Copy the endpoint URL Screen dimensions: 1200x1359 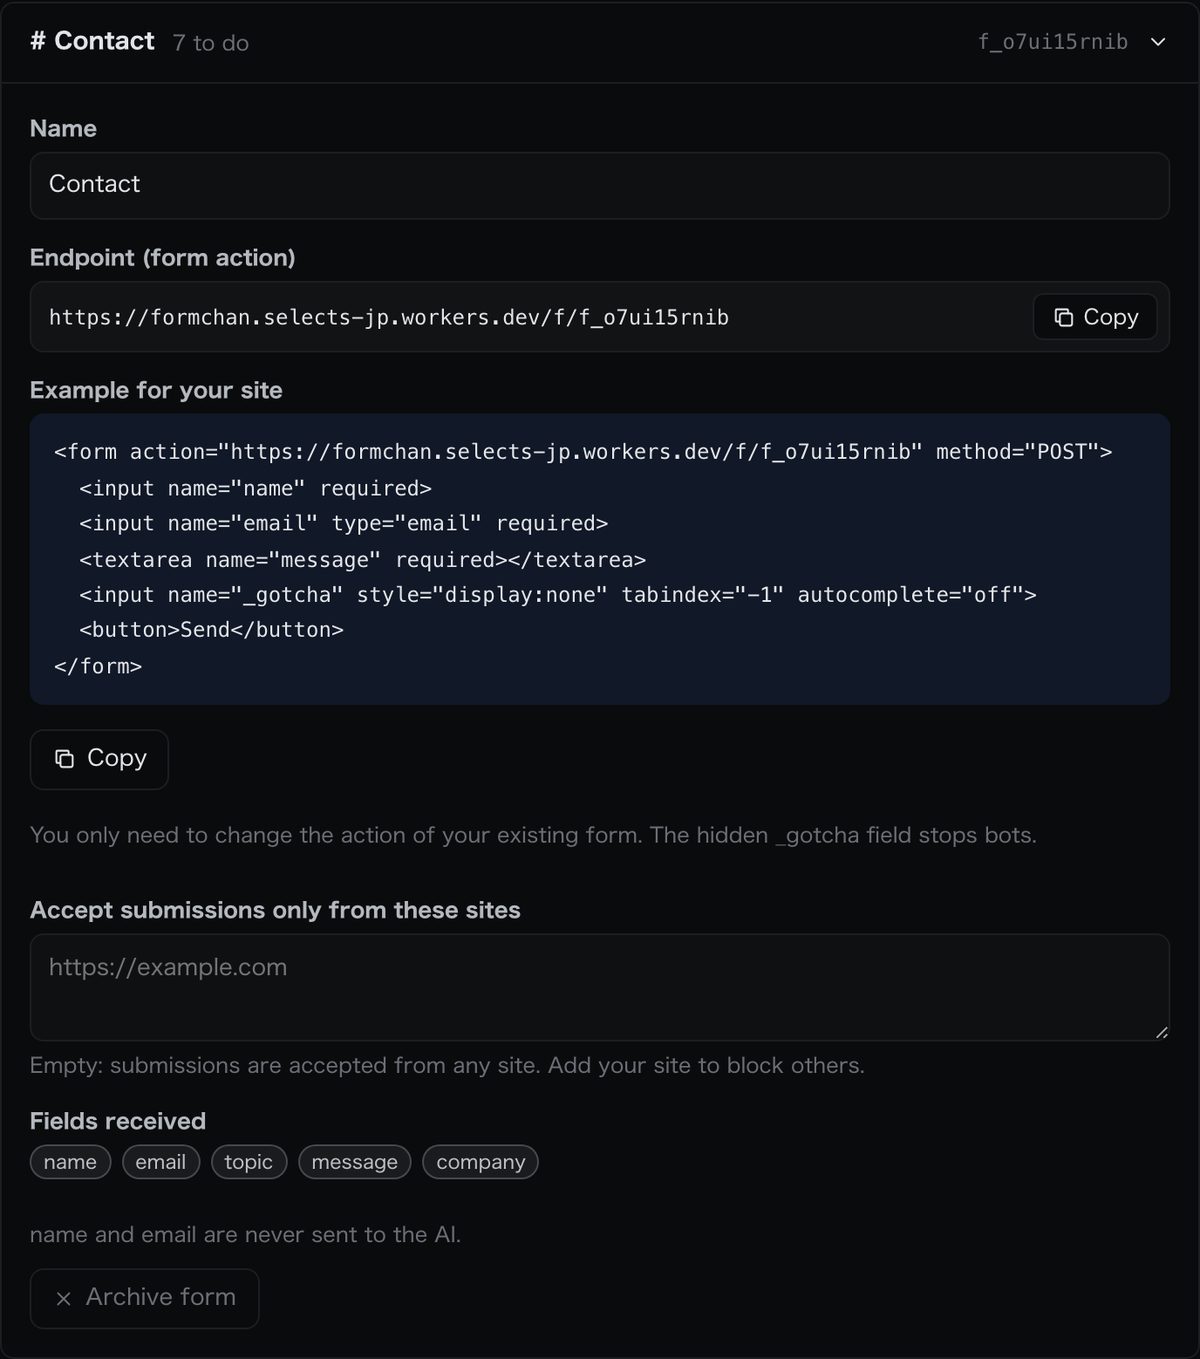1095,317
